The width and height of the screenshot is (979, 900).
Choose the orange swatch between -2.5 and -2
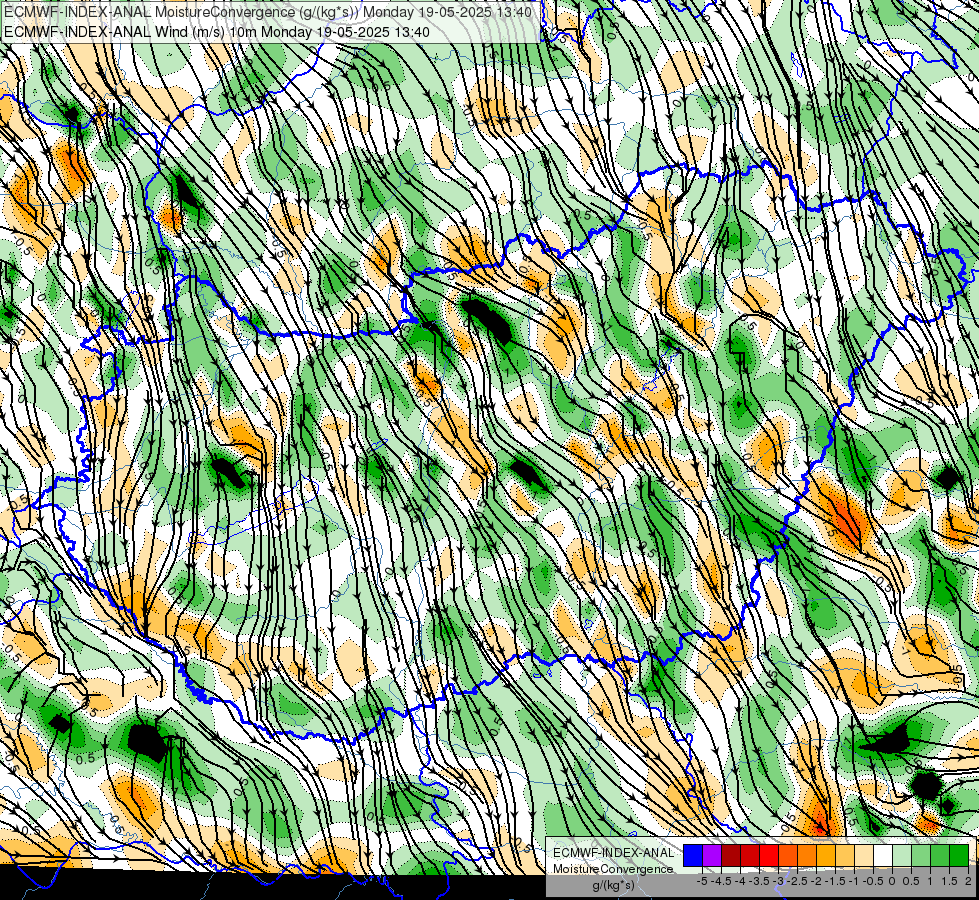pos(807,856)
